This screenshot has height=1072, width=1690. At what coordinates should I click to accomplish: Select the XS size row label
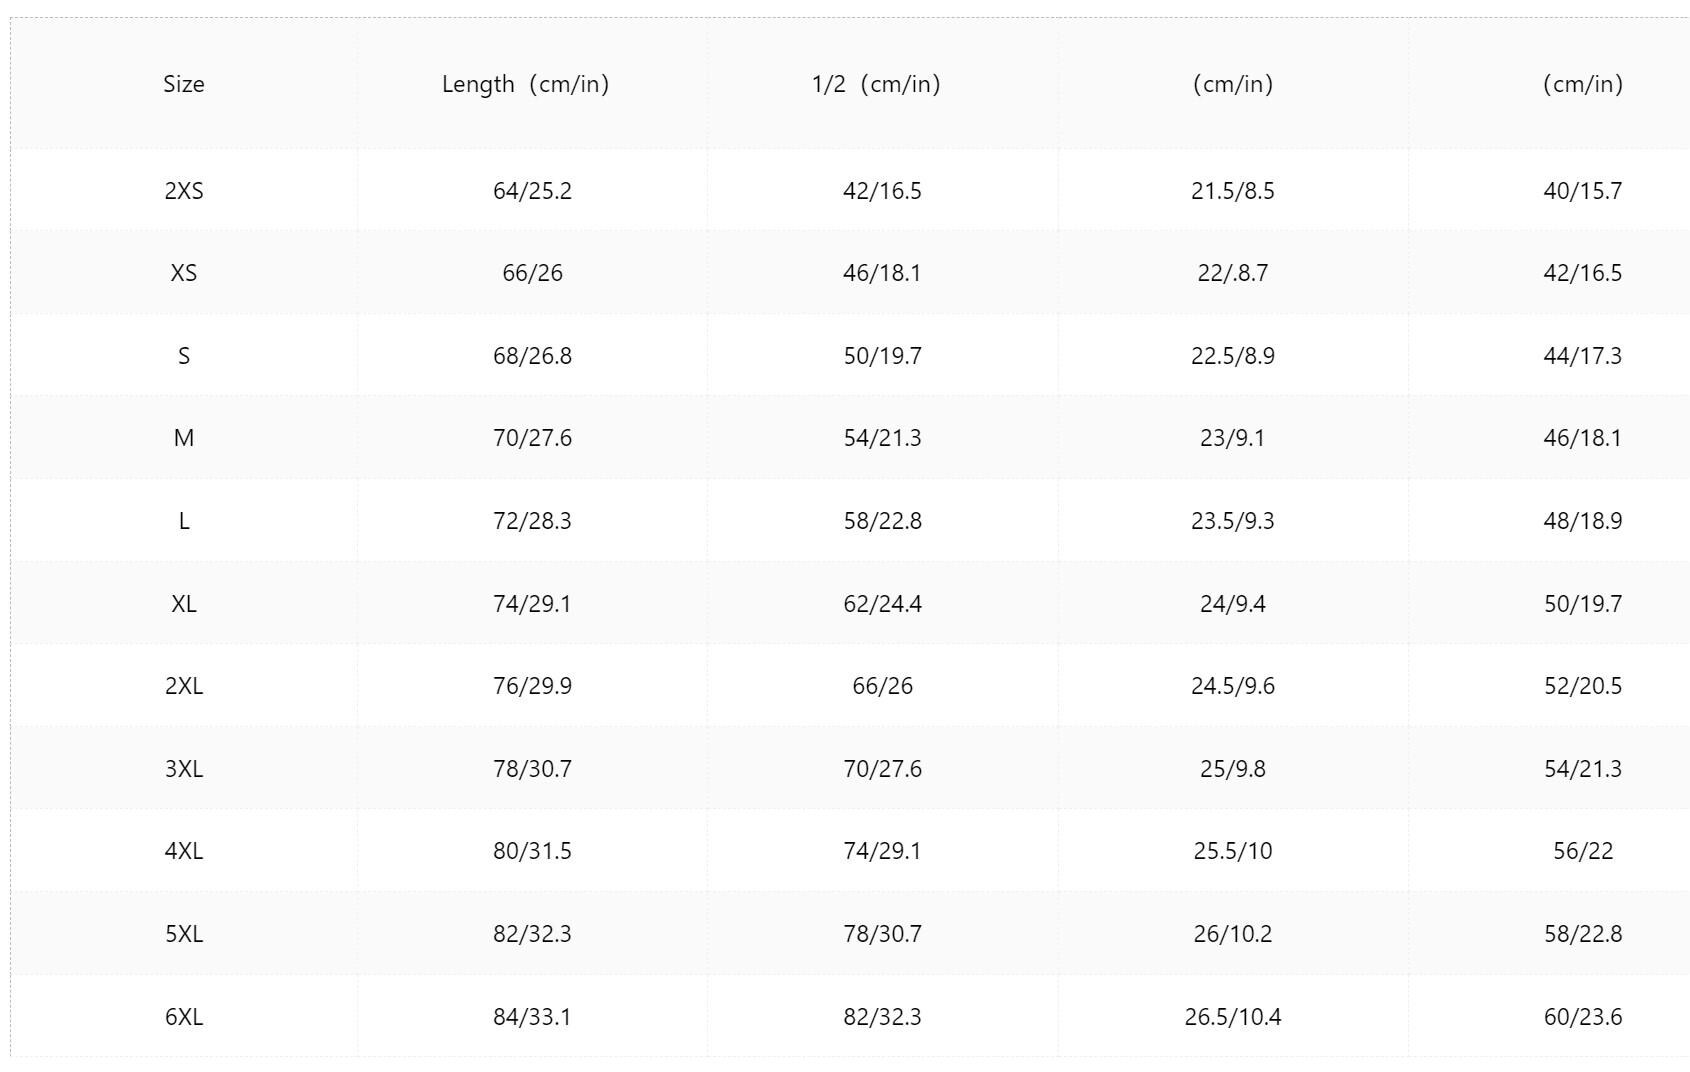click(x=184, y=273)
